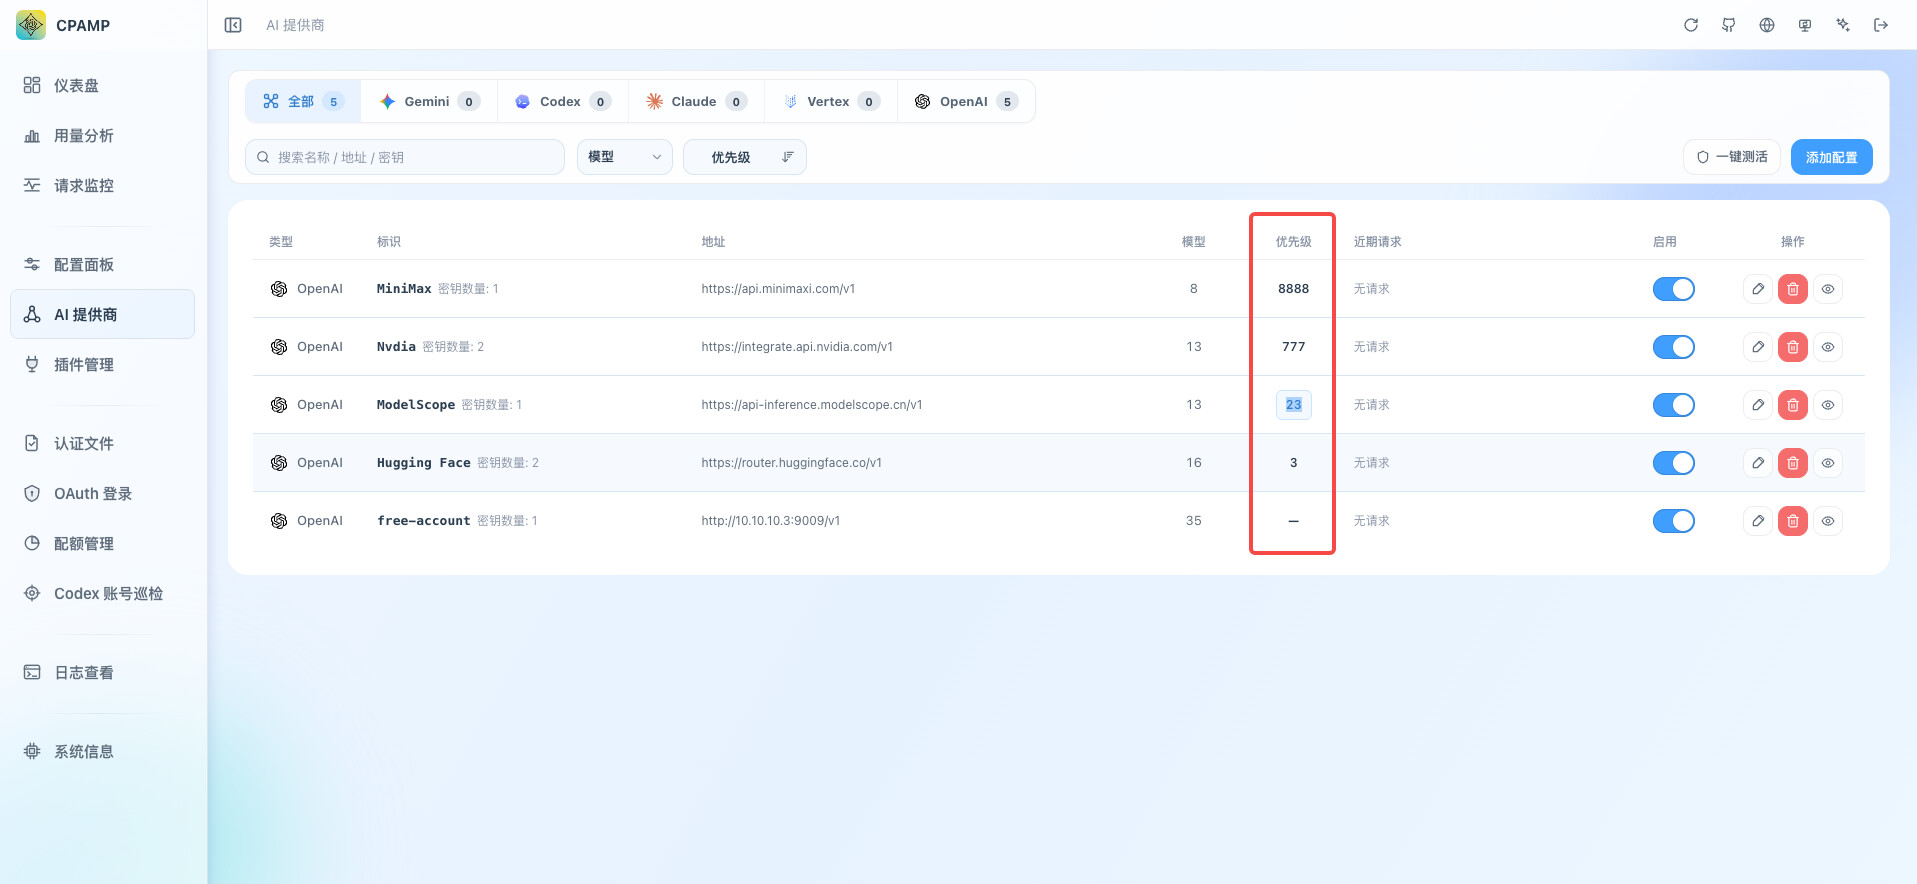Open 插件管理 in the sidebar
Screen dimensions: 1917x884
point(102,364)
